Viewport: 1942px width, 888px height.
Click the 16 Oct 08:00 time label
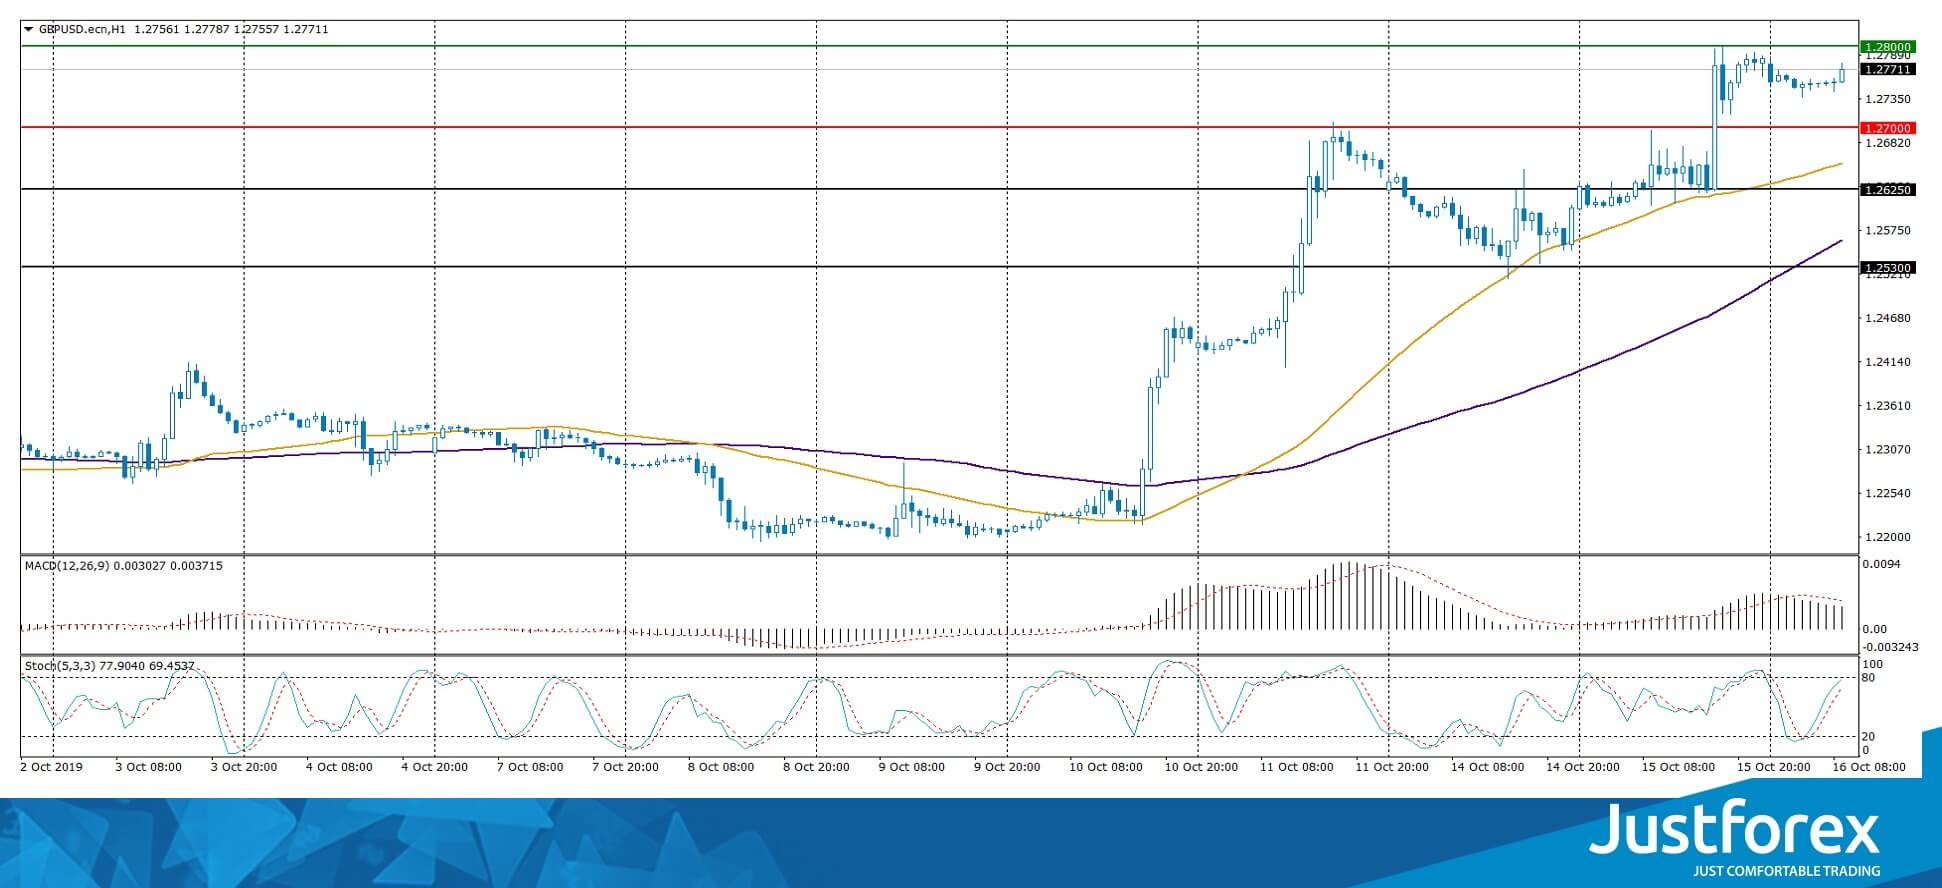1867,767
